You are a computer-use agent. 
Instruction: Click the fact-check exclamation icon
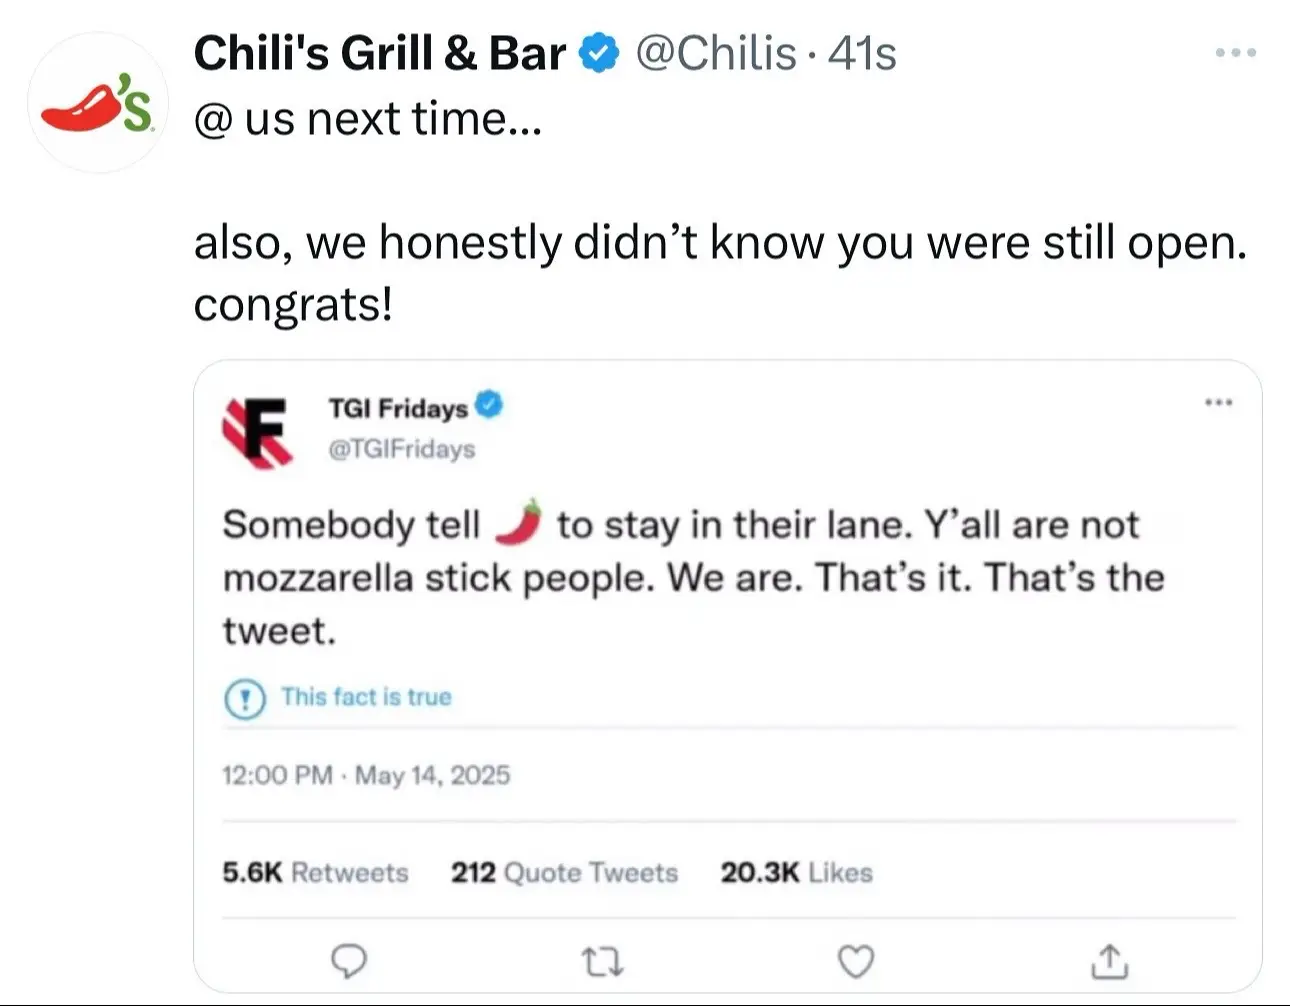(x=245, y=698)
